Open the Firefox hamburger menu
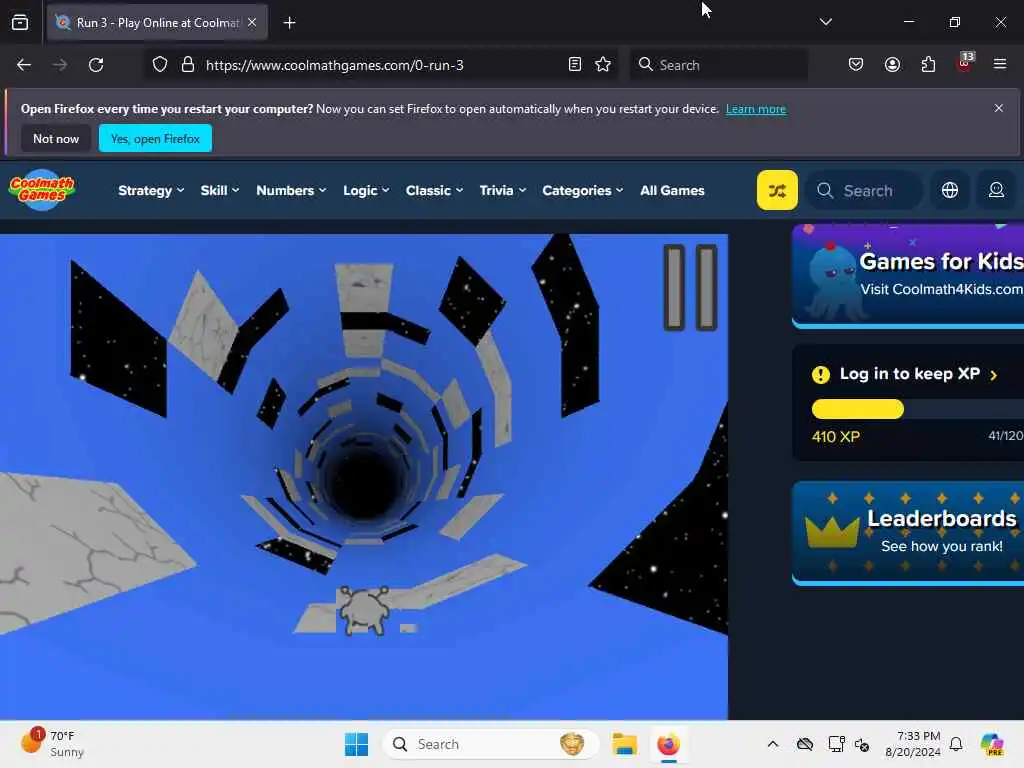This screenshot has height=768, width=1024. point(1000,64)
